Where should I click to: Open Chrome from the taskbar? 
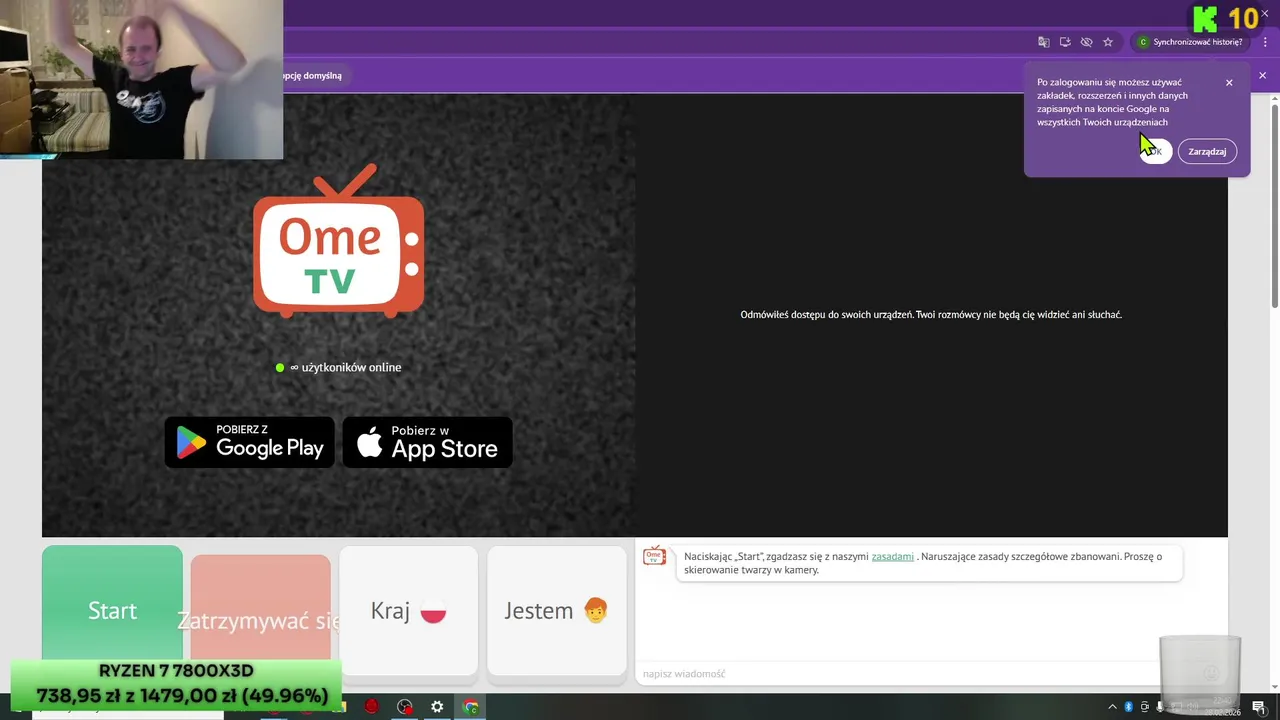[471, 707]
